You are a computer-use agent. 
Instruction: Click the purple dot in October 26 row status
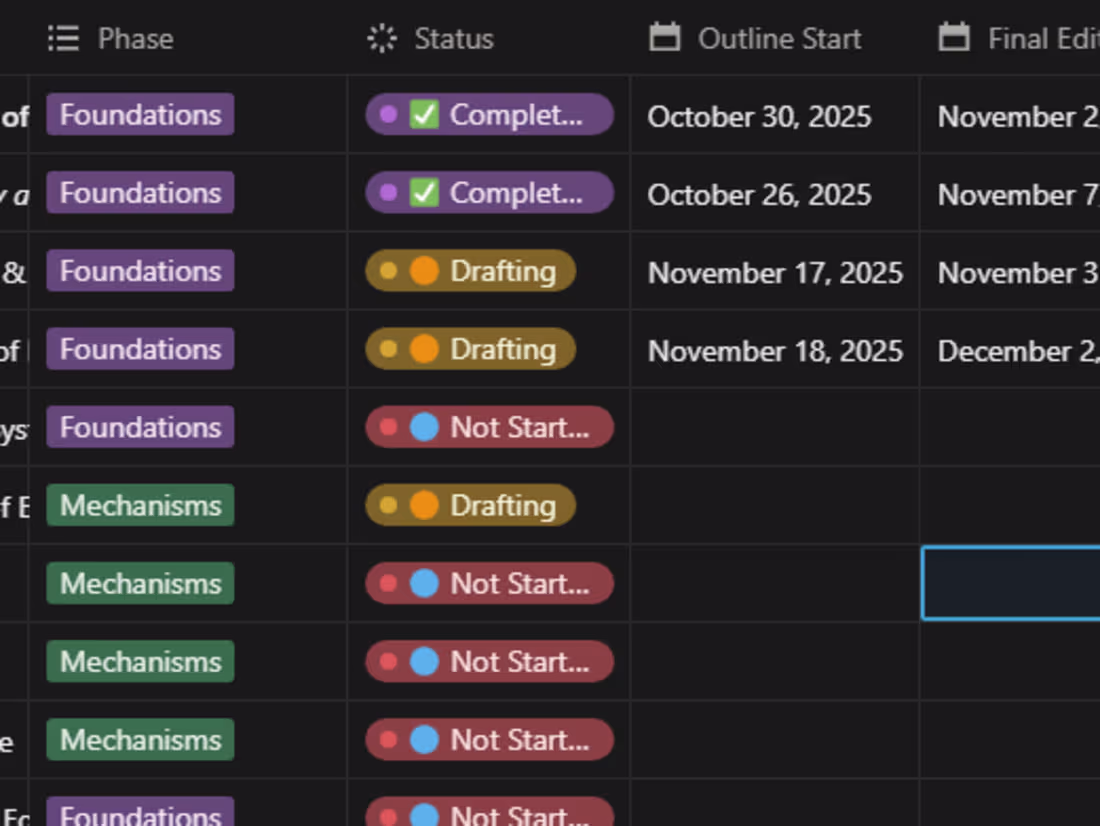tap(389, 193)
